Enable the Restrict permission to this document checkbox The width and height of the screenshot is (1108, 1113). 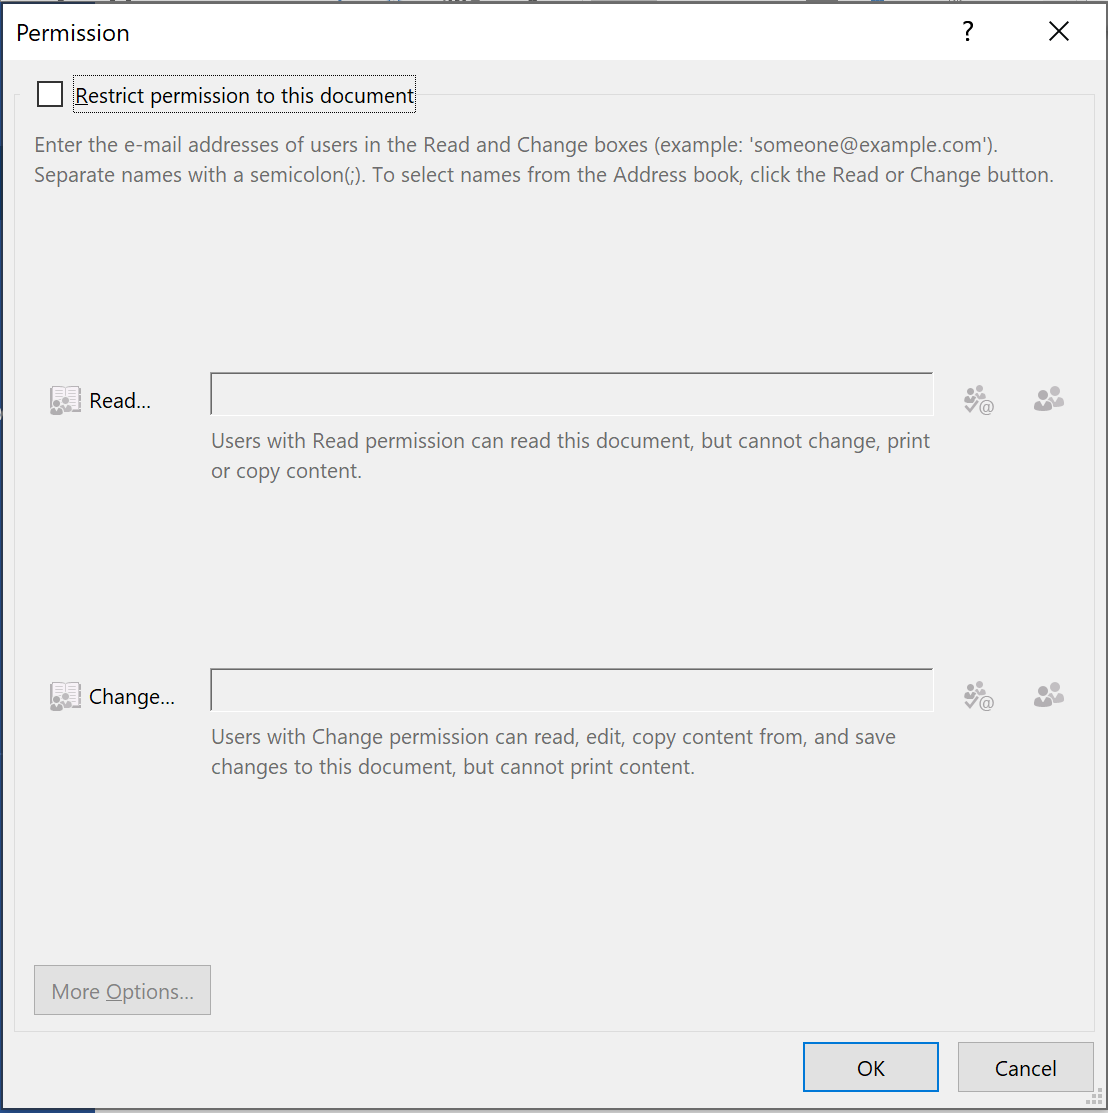[x=50, y=94]
